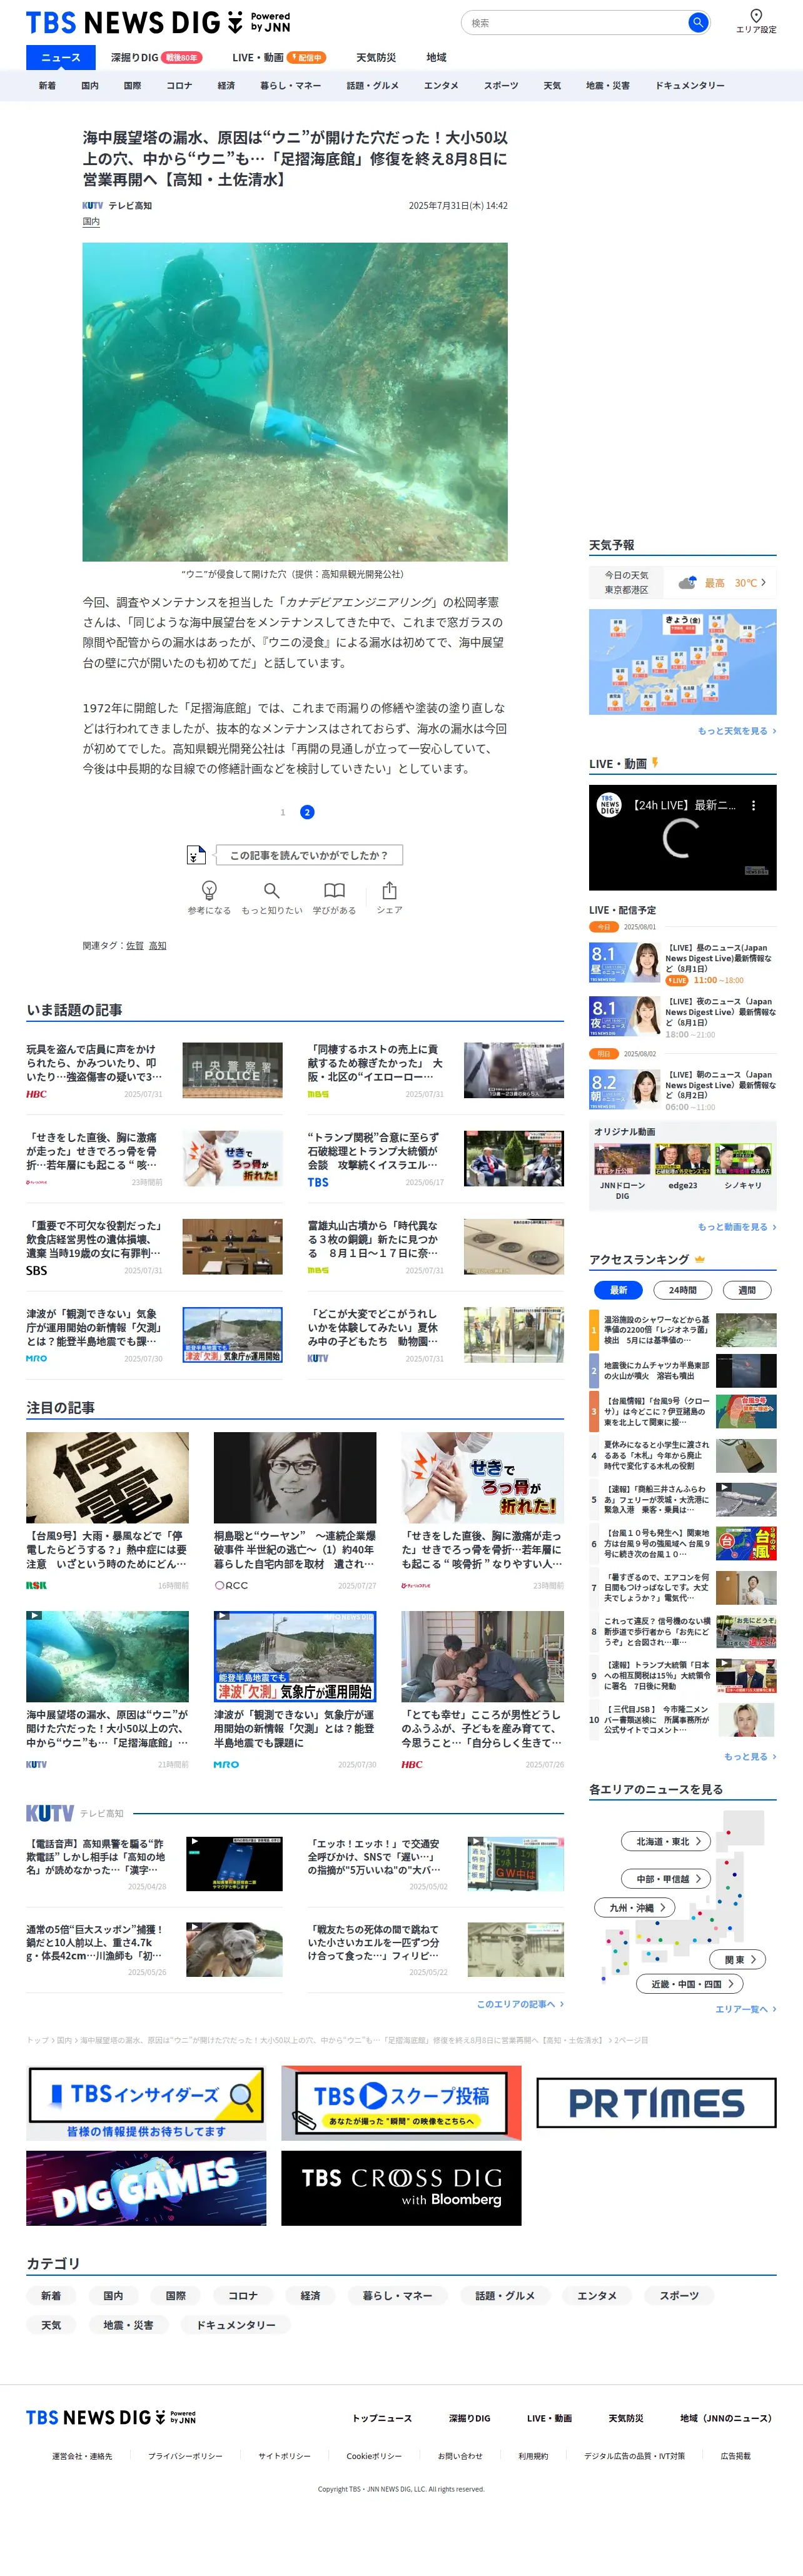Open エリア一覧へ link
The width and height of the screenshot is (803, 2576).
tap(746, 2009)
